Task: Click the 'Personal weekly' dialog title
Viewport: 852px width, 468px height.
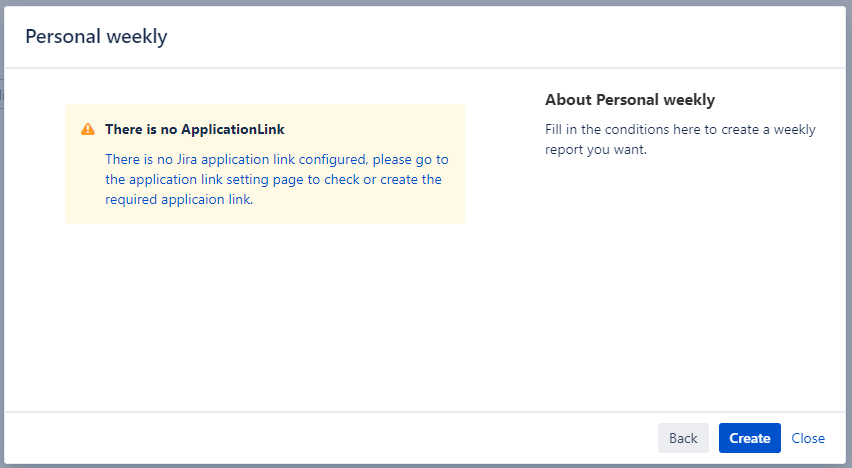Action: pyautogui.click(x=96, y=37)
